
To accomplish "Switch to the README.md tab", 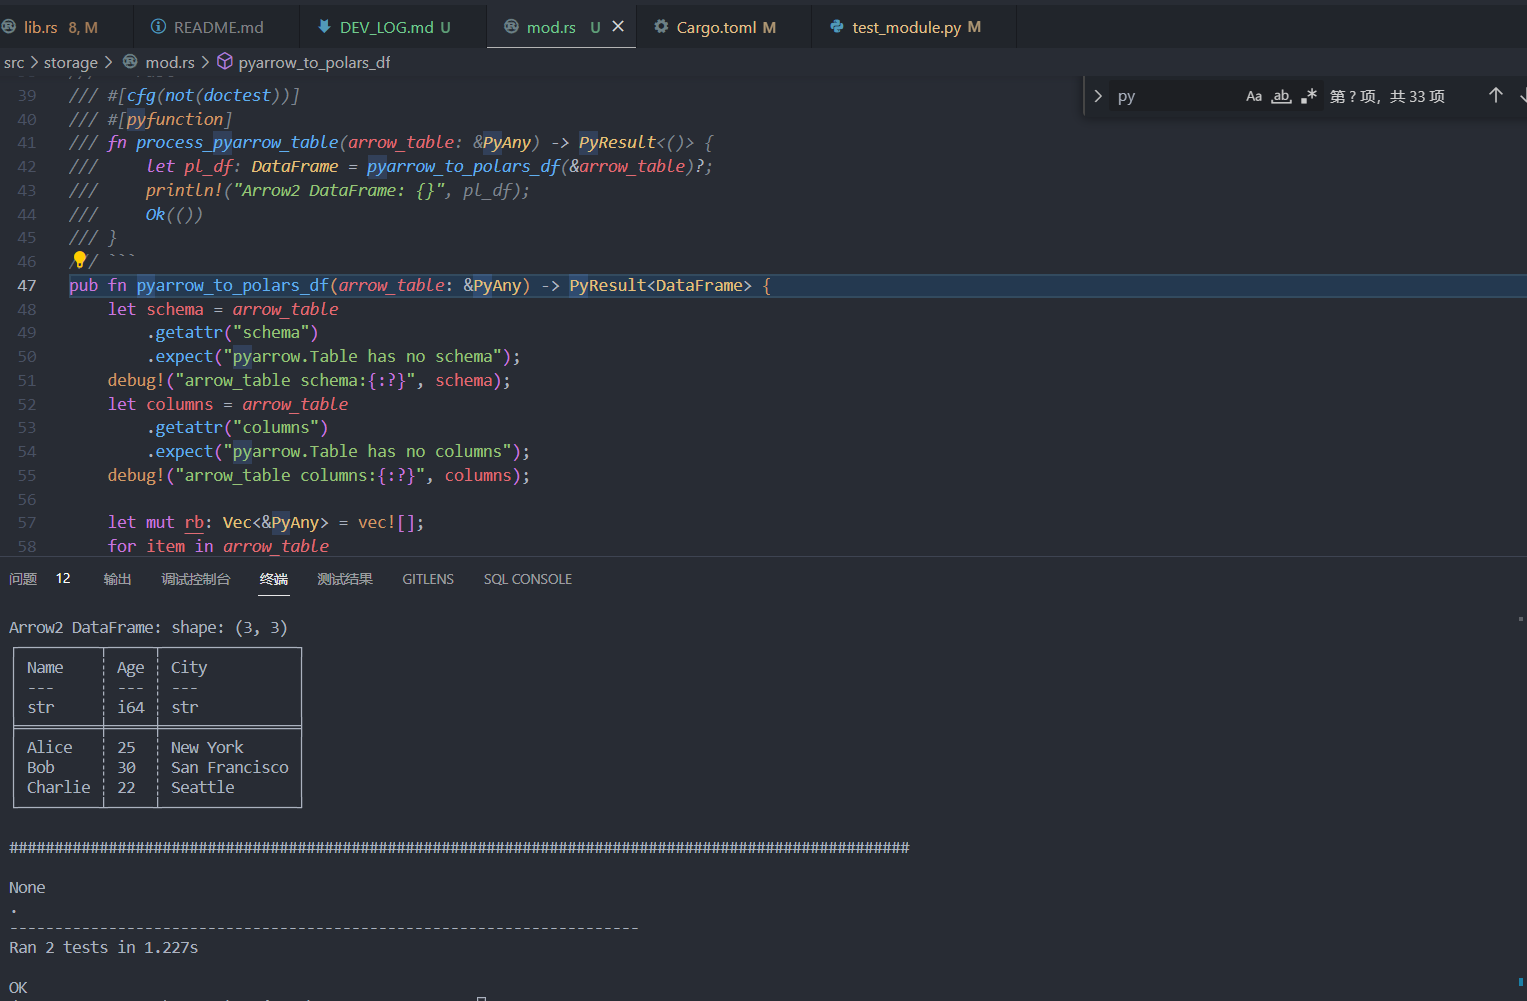I will coord(218,27).
